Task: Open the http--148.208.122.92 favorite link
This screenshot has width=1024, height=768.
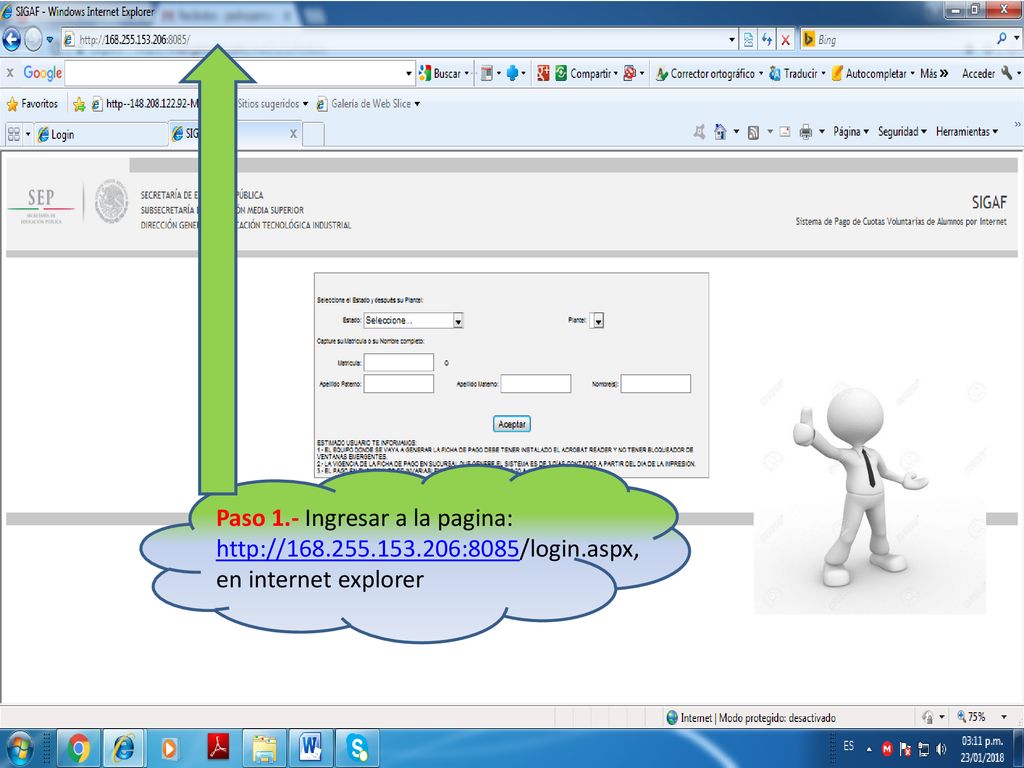Action: click(145, 104)
